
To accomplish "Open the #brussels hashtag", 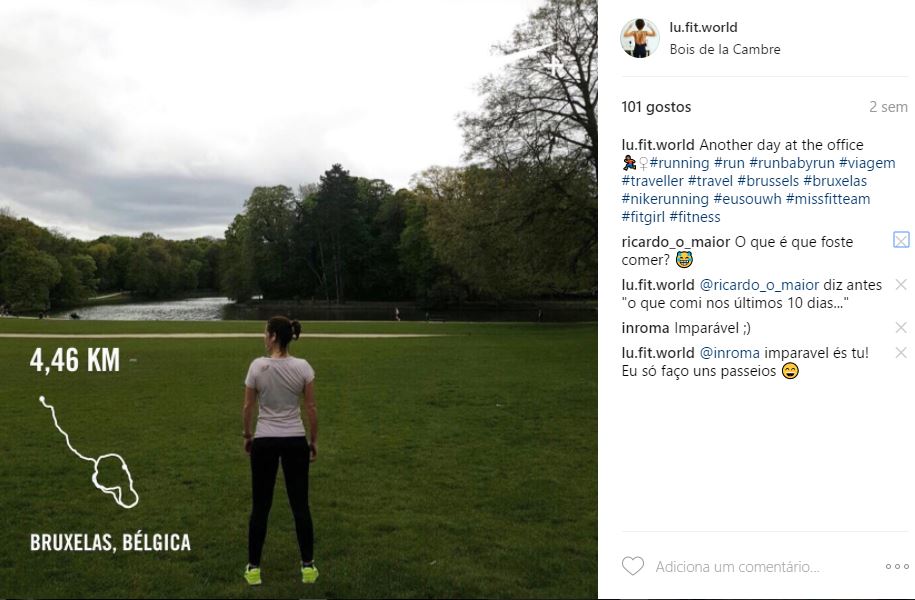I will point(768,181).
